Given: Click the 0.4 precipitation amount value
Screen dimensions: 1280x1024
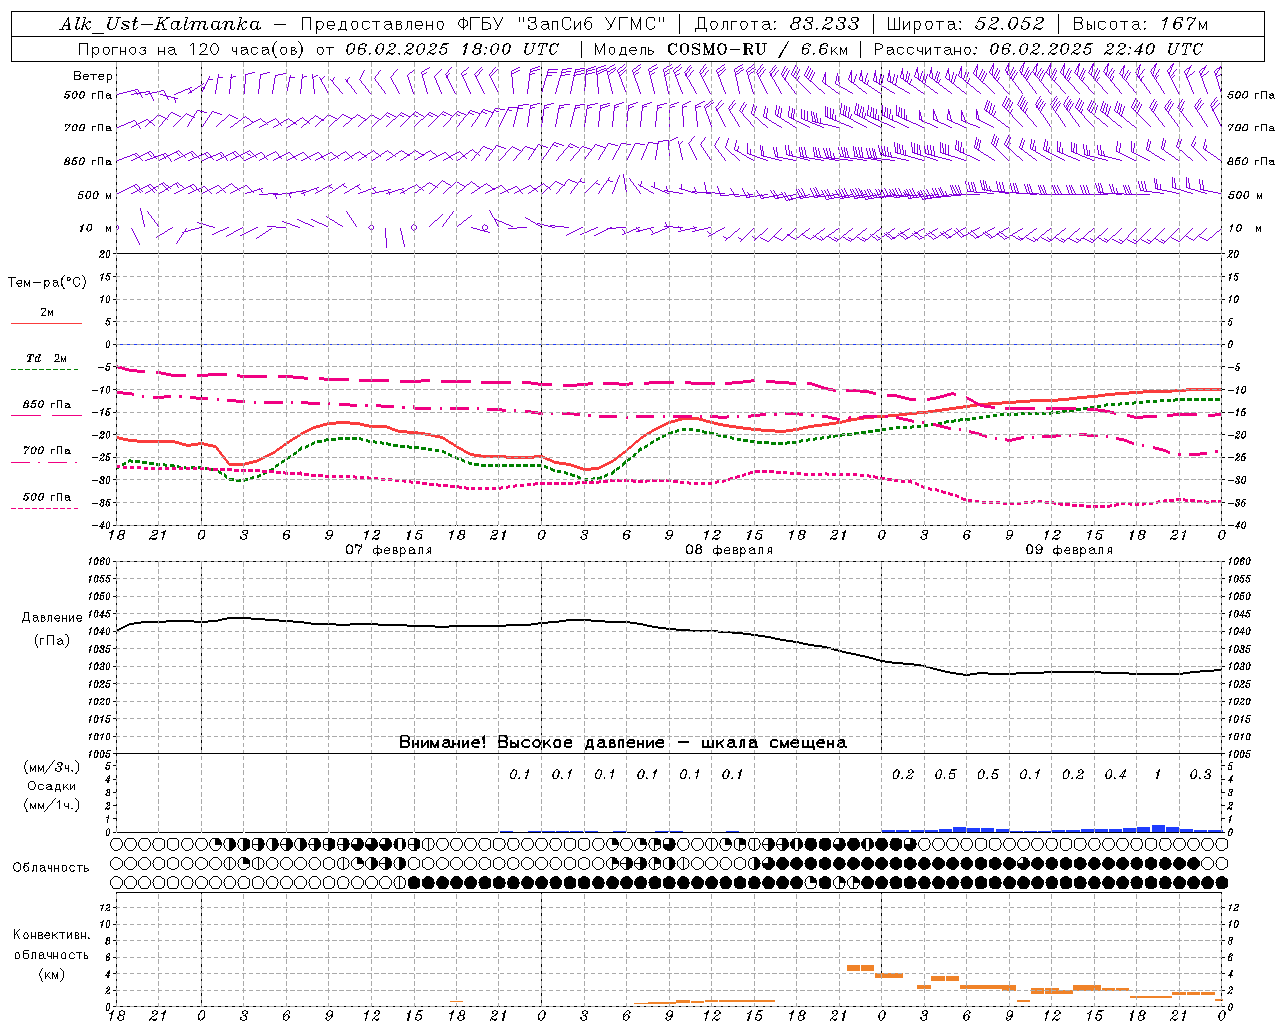Looking at the screenshot, I should coord(1116,774).
